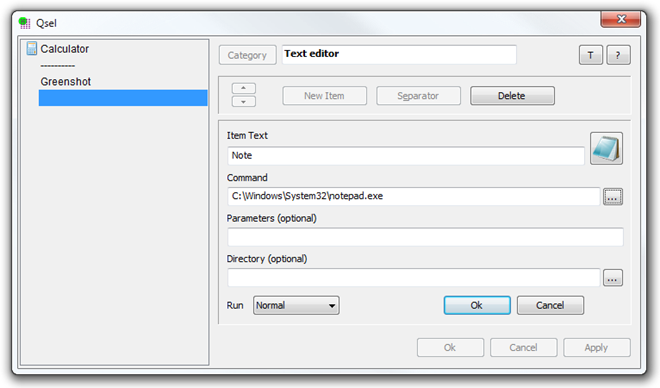Image resolution: width=660 pixels, height=388 pixels.
Task: Click the Calculator icon in the list
Action: point(32,48)
